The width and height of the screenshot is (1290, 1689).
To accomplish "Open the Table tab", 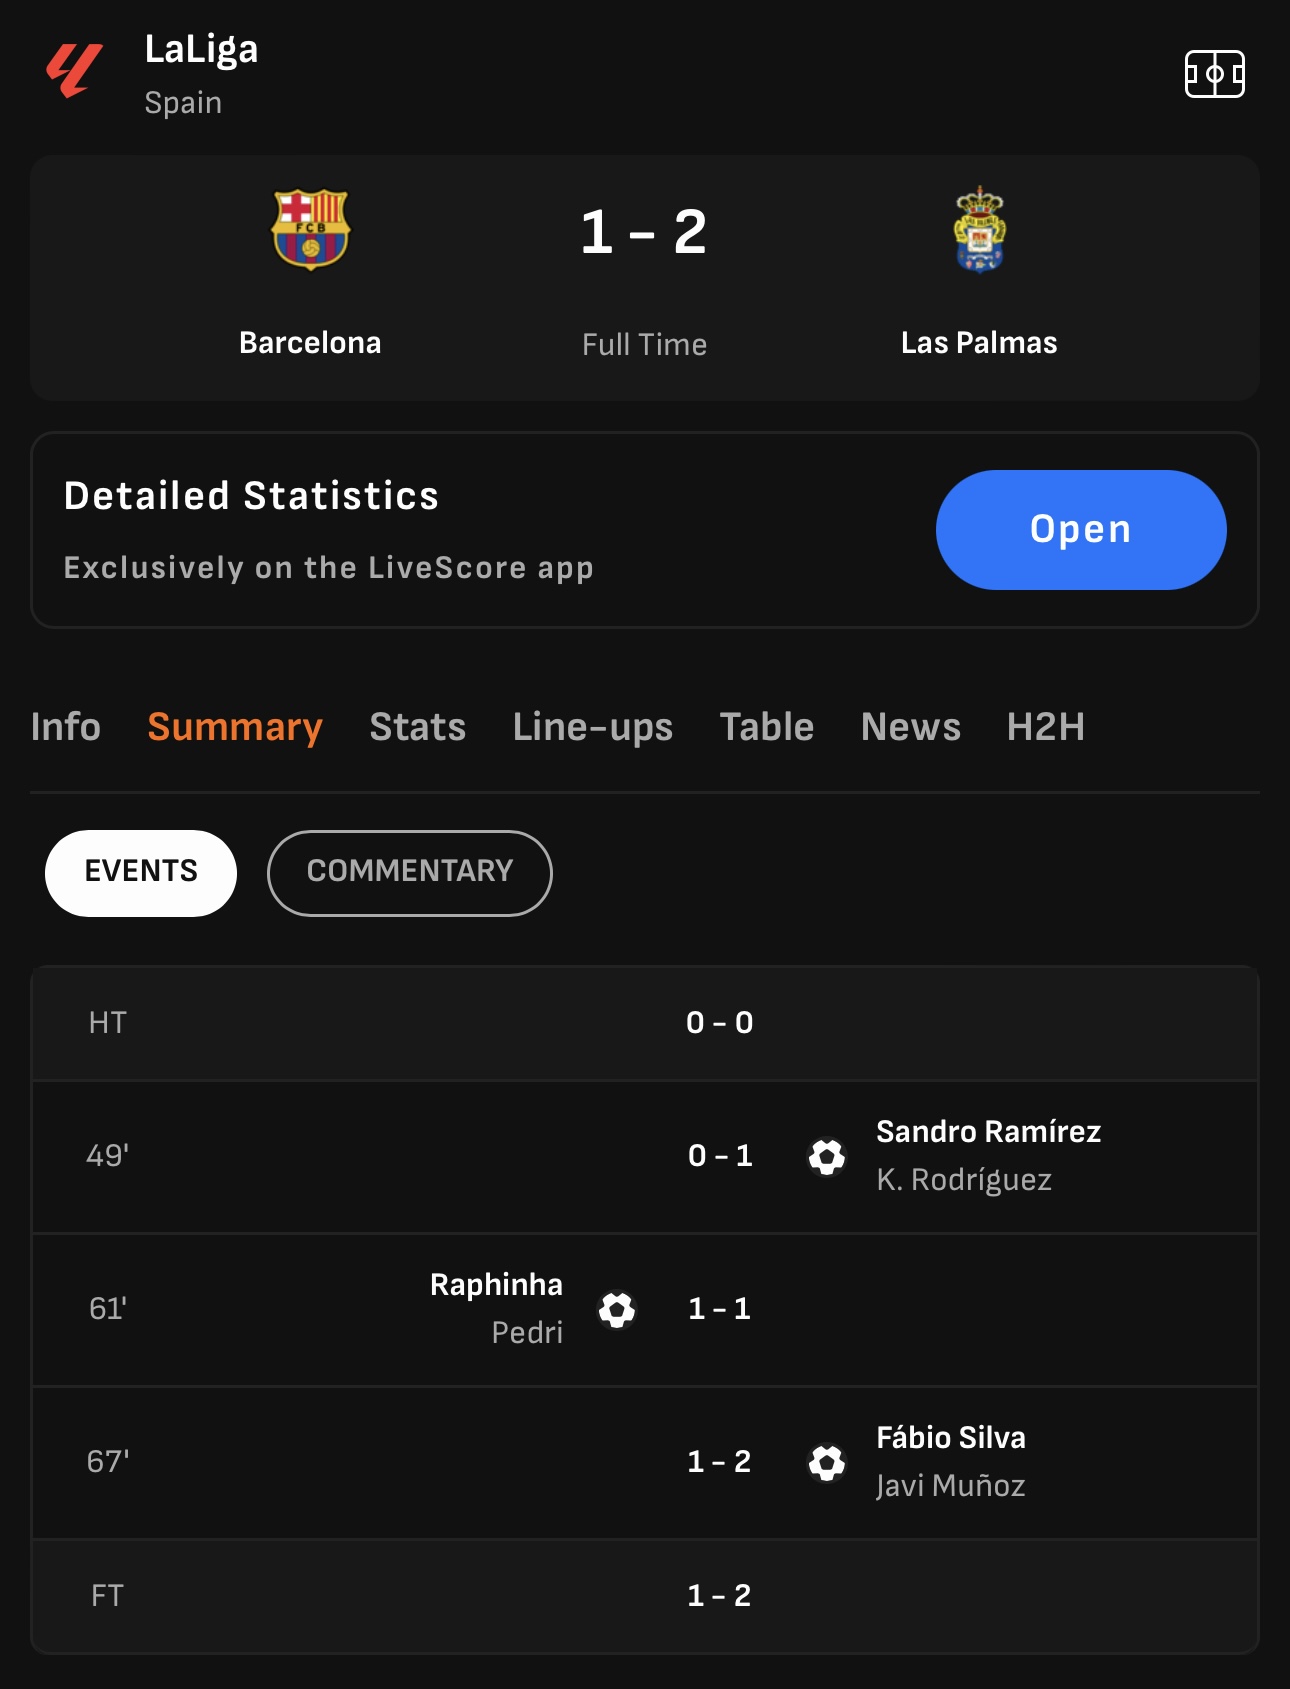I will tap(767, 727).
